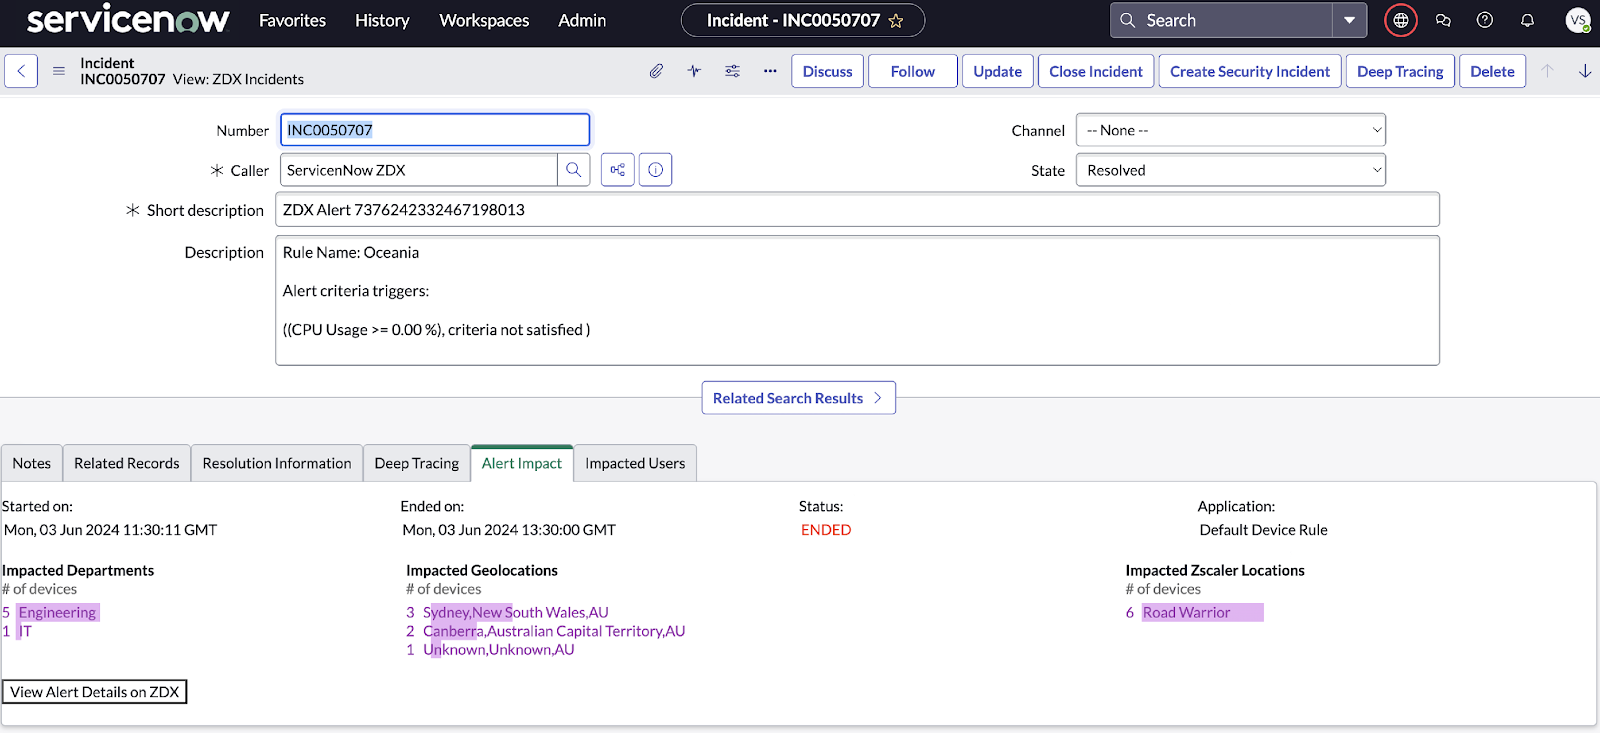Open the Admin menu
Viewport: 1600px width, 733px height.
pyautogui.click(x=582, y=20)
